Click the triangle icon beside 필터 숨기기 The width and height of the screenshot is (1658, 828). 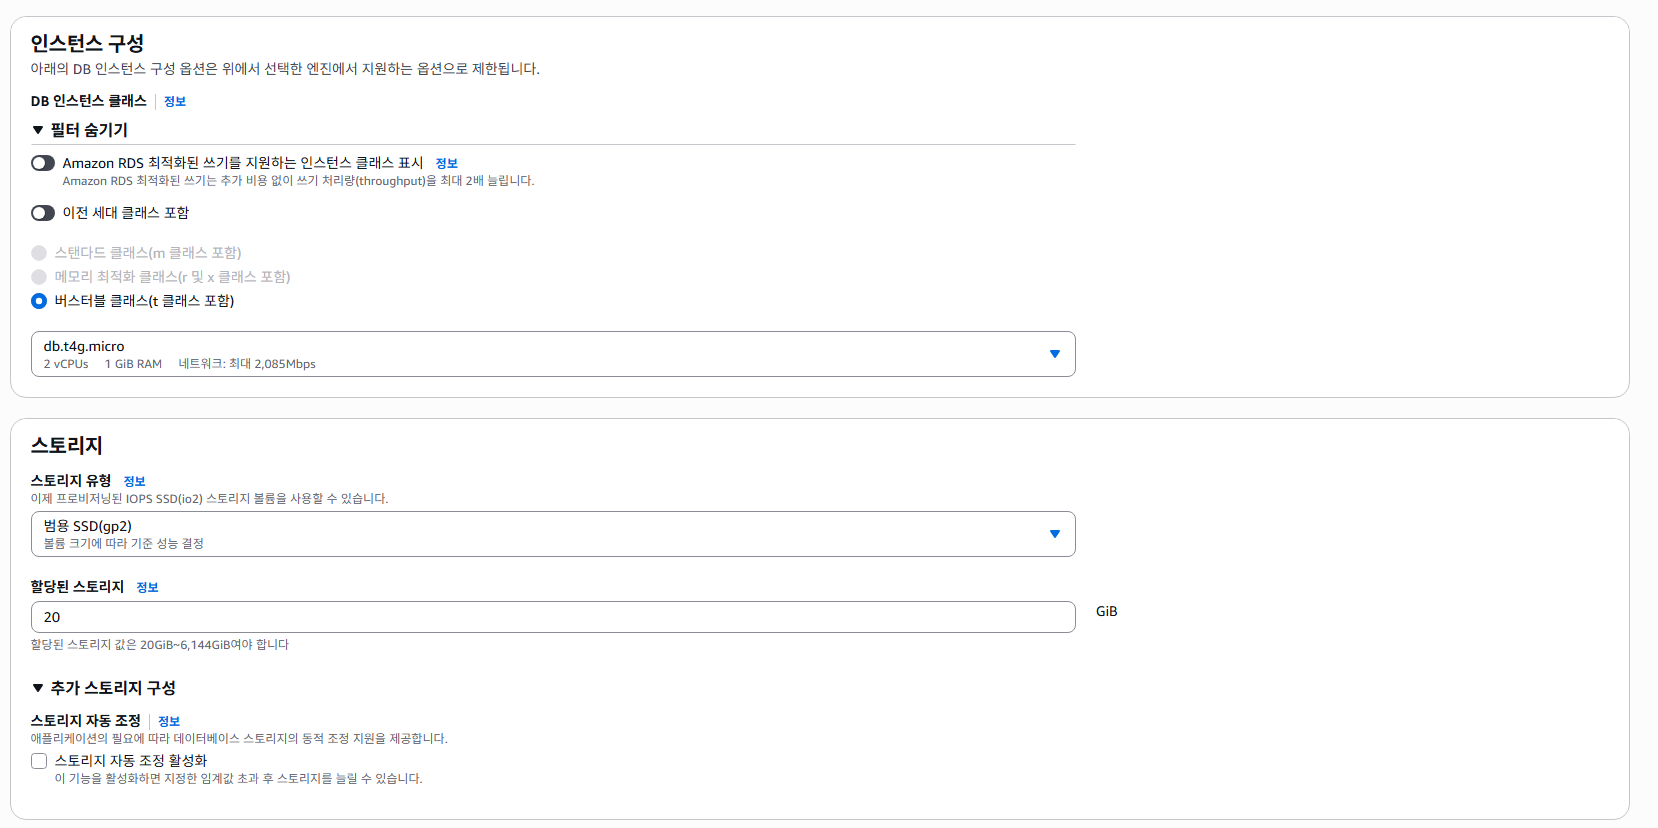coord(38,130)
